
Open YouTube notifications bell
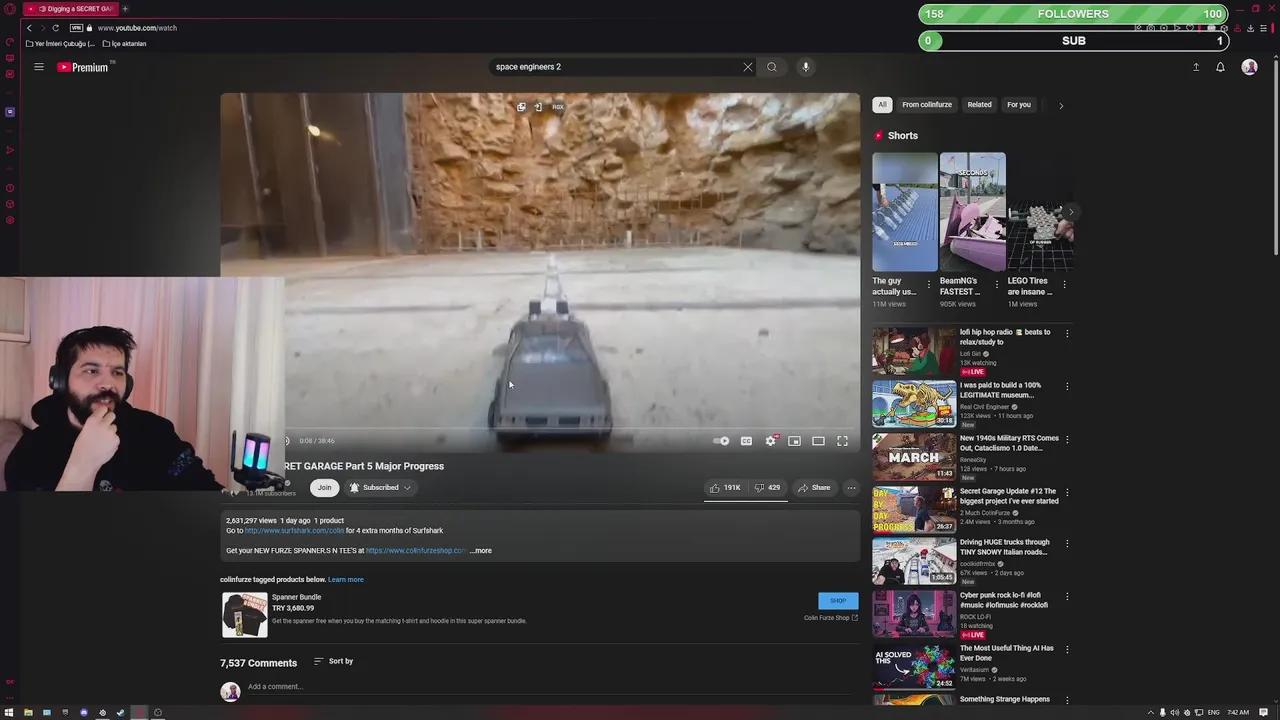point(1220,66)
